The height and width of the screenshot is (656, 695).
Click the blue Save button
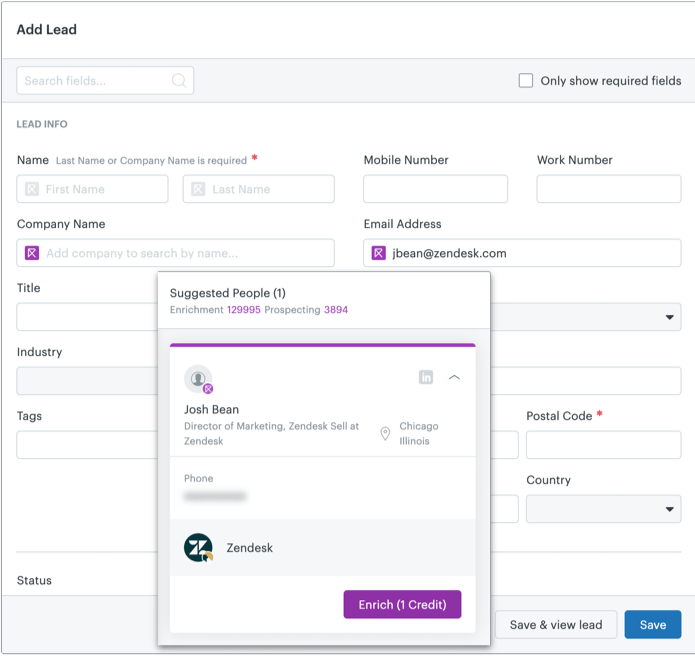[x=652, y=625]
